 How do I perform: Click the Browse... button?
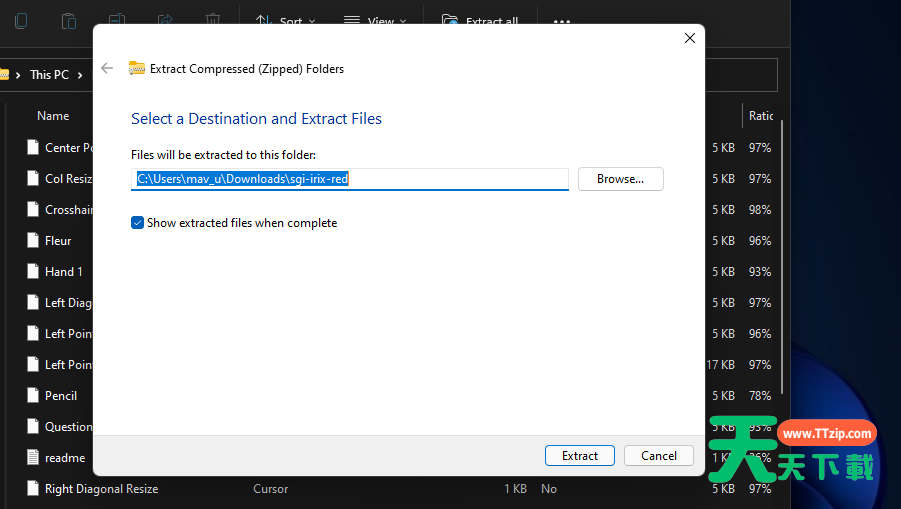pyautogui.click(x=620, y=179)
